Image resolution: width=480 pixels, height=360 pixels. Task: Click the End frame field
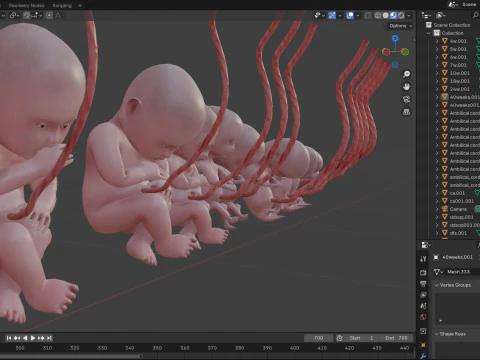pos(396,338)
